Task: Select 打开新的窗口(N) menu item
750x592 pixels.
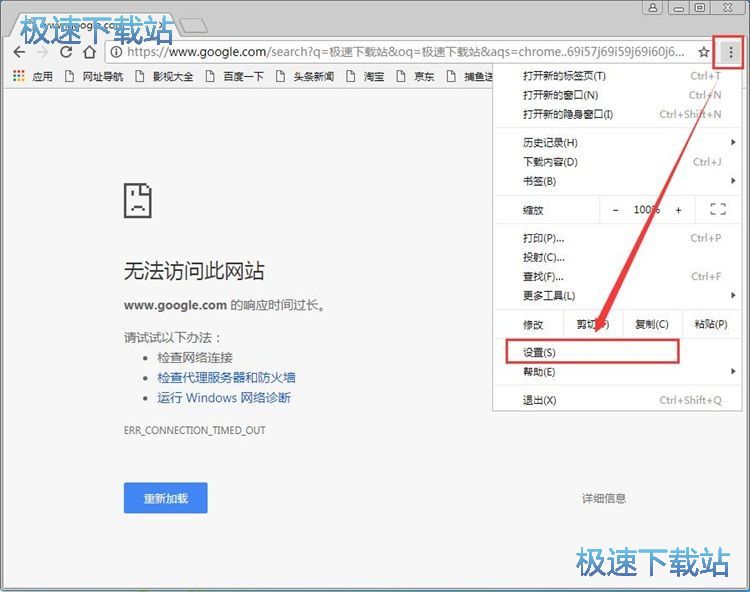Action: [x=617, y=95]
